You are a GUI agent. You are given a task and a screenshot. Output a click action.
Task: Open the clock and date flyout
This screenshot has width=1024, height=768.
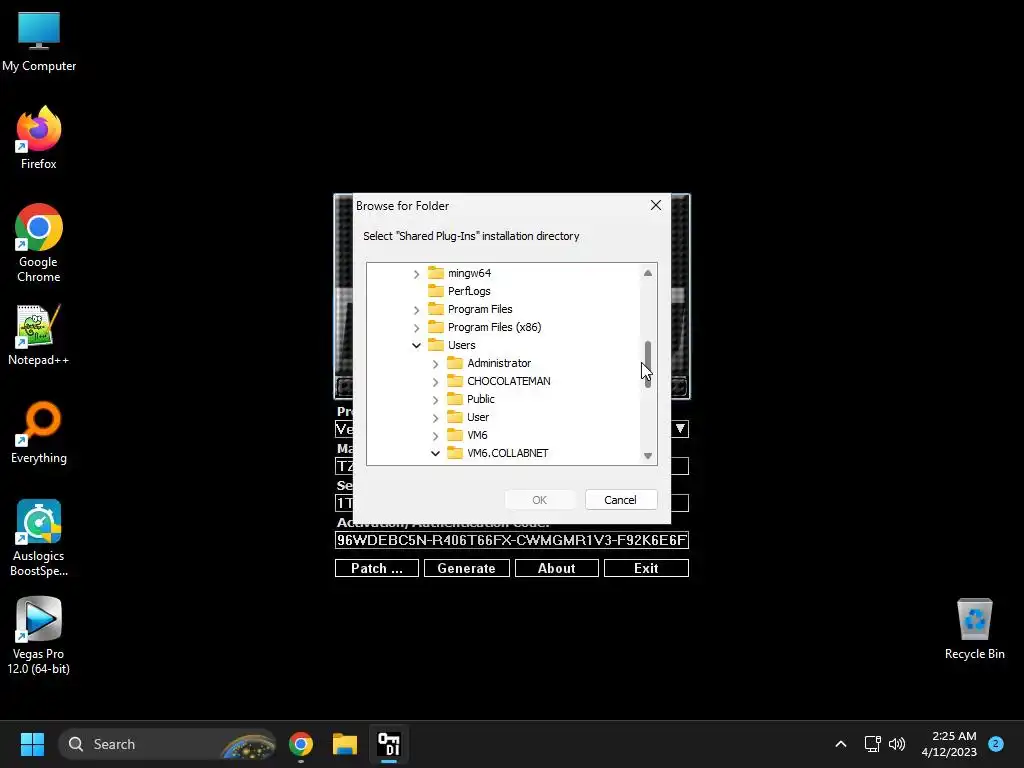click(x=949, y=744)
